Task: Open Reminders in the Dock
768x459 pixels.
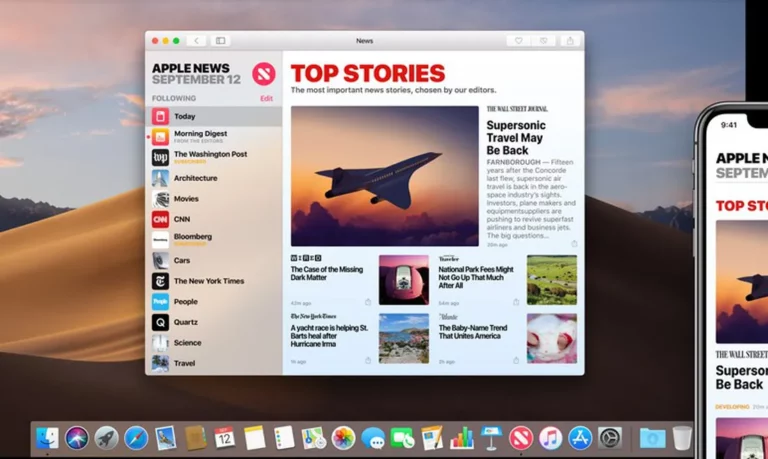Action: click(284, 437)
